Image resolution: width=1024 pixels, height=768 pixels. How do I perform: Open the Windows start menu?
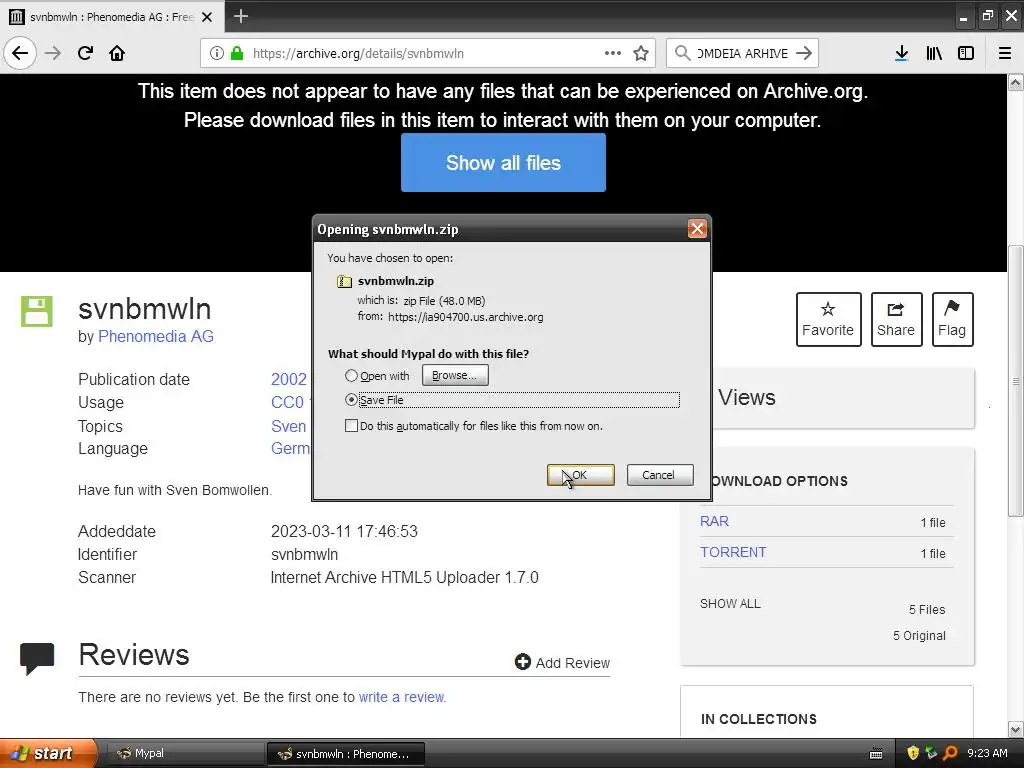coord(48,753)
